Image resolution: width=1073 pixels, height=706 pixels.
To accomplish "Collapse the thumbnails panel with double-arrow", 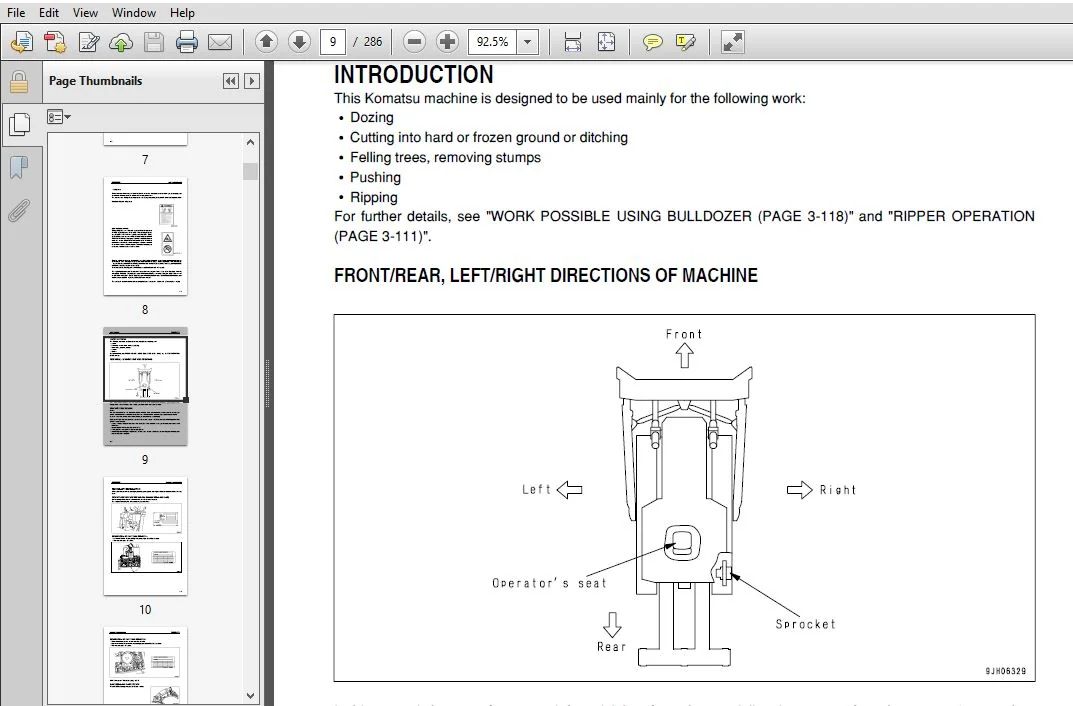I will click(x=231, y=81).
